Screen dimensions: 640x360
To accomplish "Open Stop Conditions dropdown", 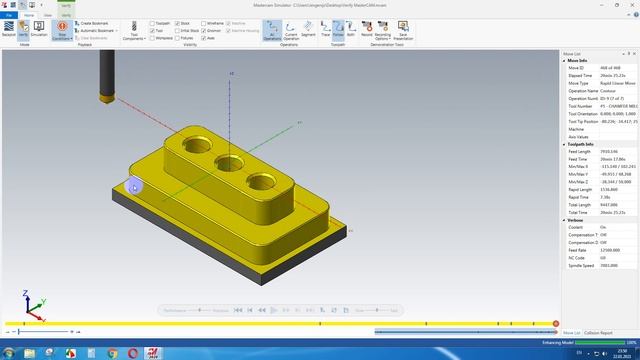I will pyautogui.click(x=62, y=31).
